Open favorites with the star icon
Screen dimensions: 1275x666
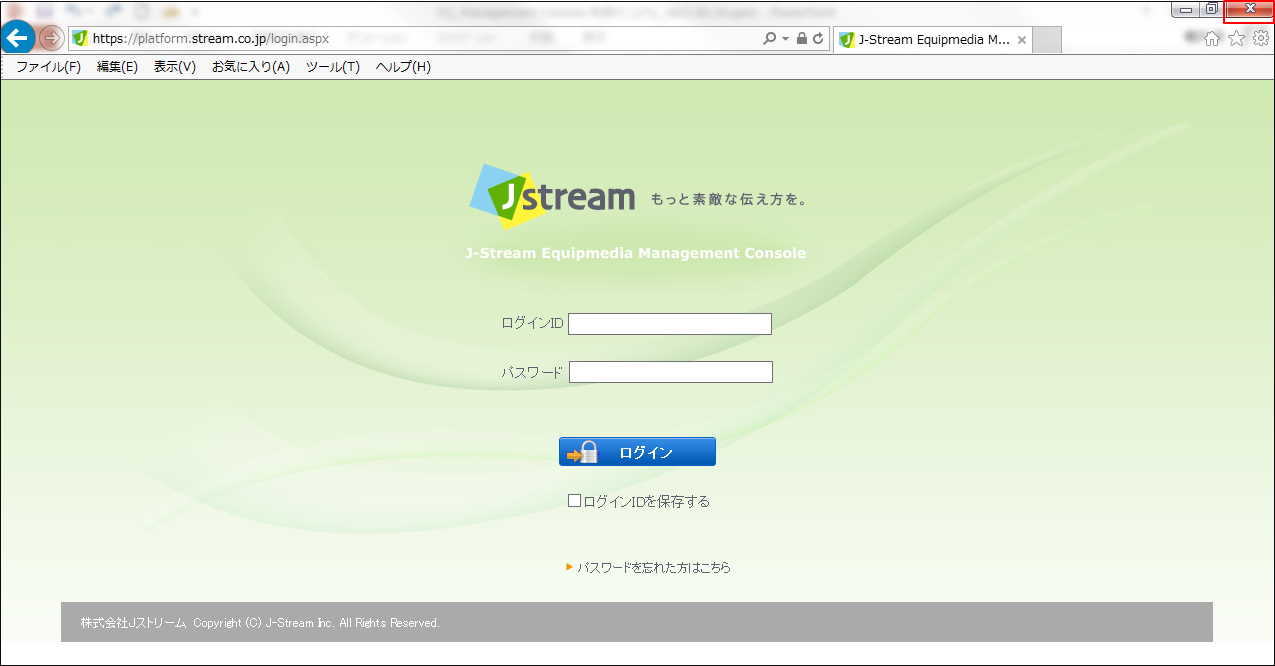(x=1237, y=39)
